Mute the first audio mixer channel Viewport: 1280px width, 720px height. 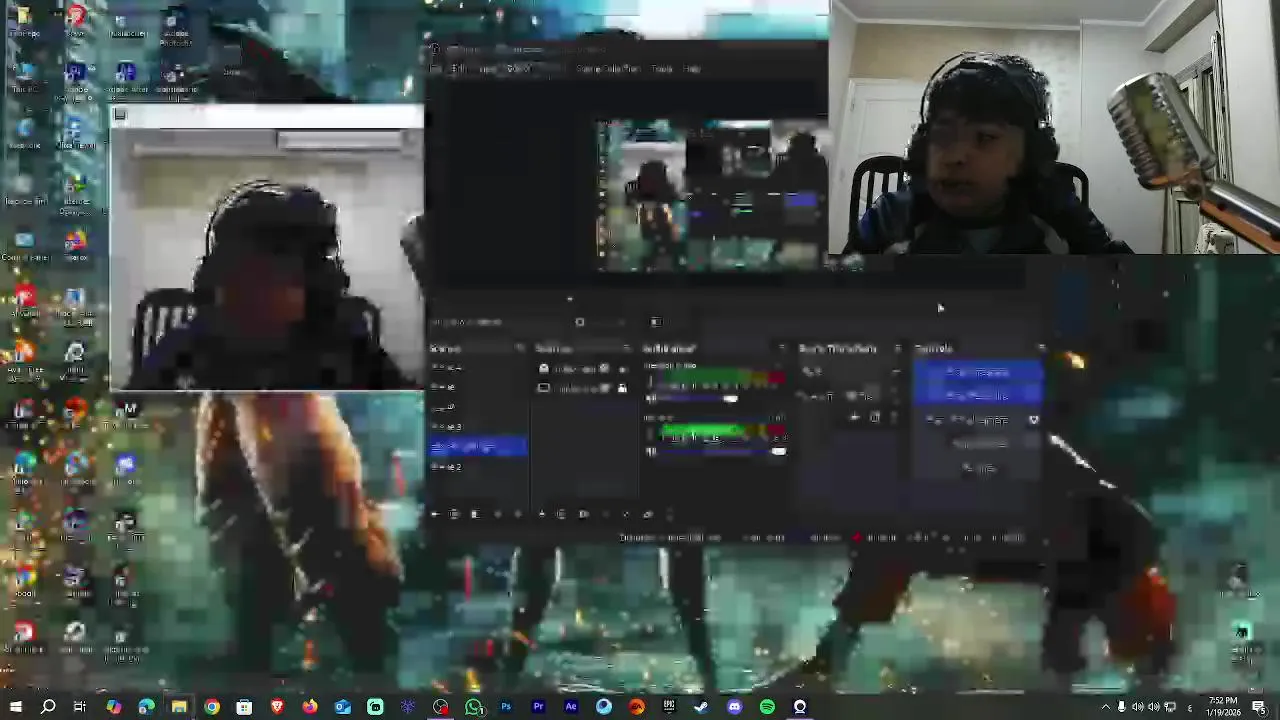tap(651, 398)
